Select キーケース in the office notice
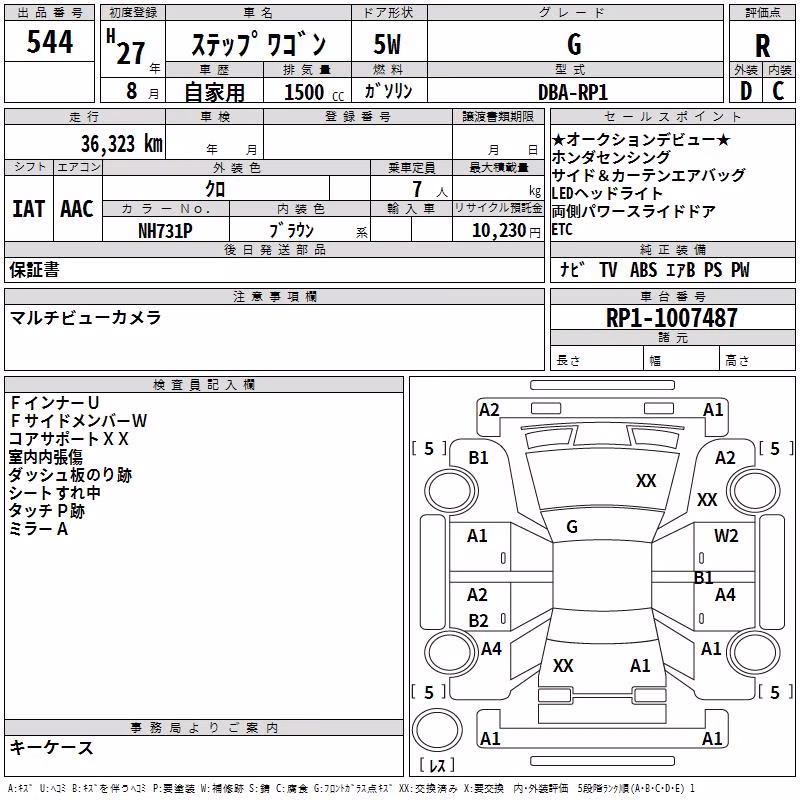Viewport: 800px width, 800px height. pyautogui.click(x=52, y=747)
